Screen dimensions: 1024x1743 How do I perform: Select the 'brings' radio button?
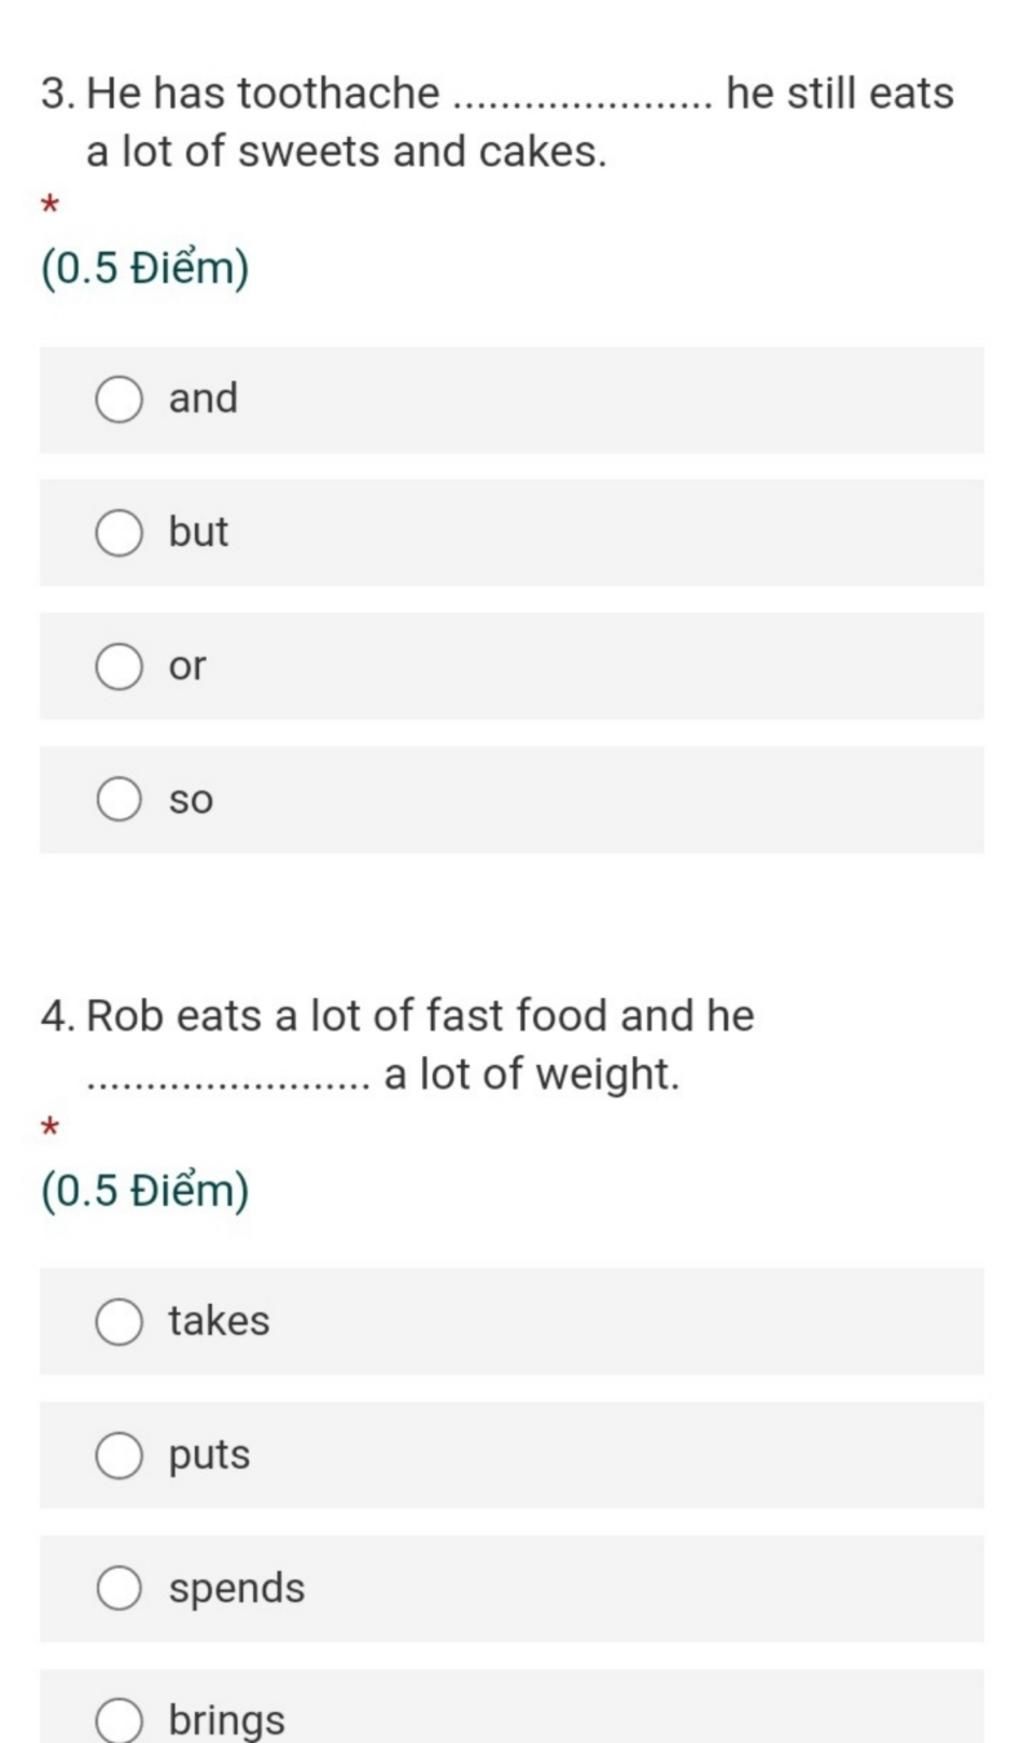pos(119,1722)
